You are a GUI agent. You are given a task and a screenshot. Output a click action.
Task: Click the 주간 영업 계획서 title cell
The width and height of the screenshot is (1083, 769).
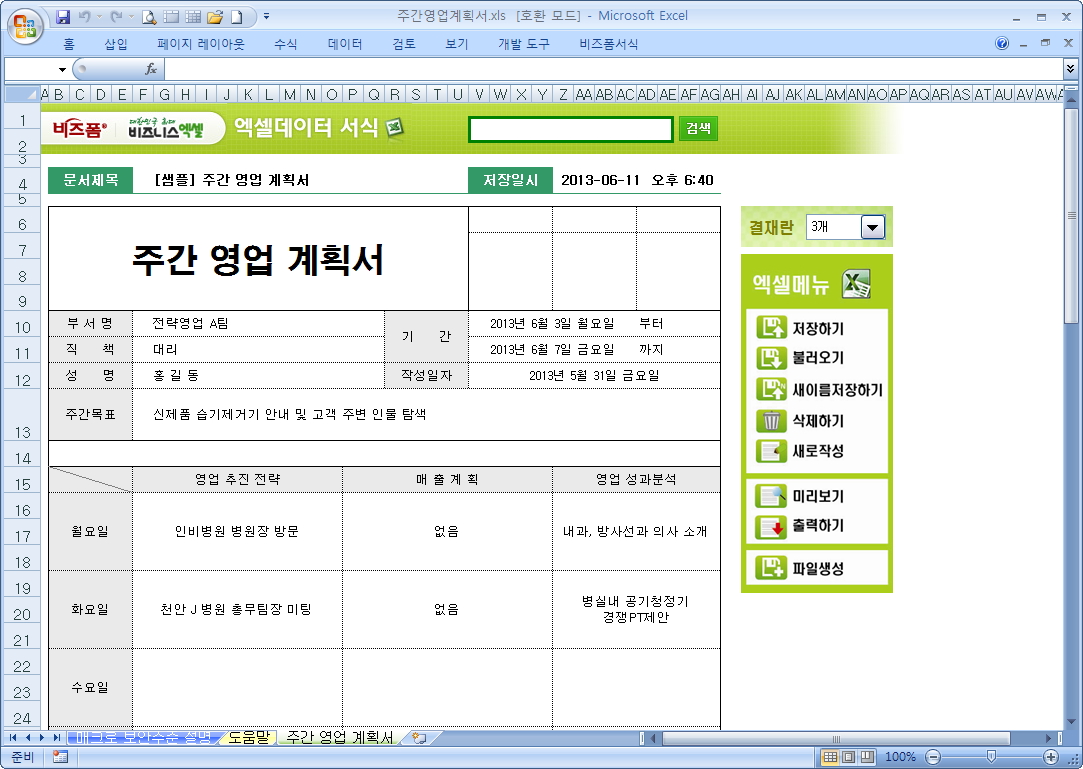[258, 259]
